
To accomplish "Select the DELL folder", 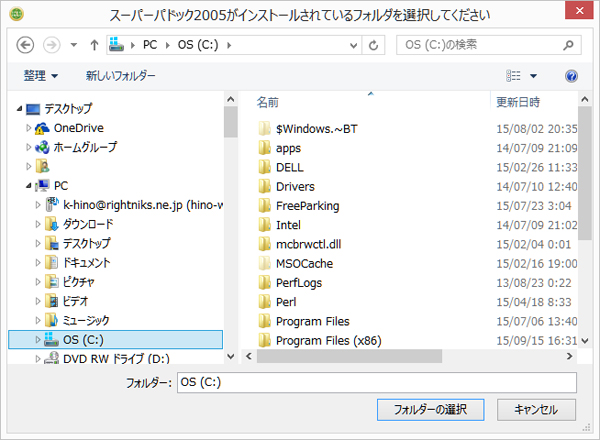I will click(290, 168).
